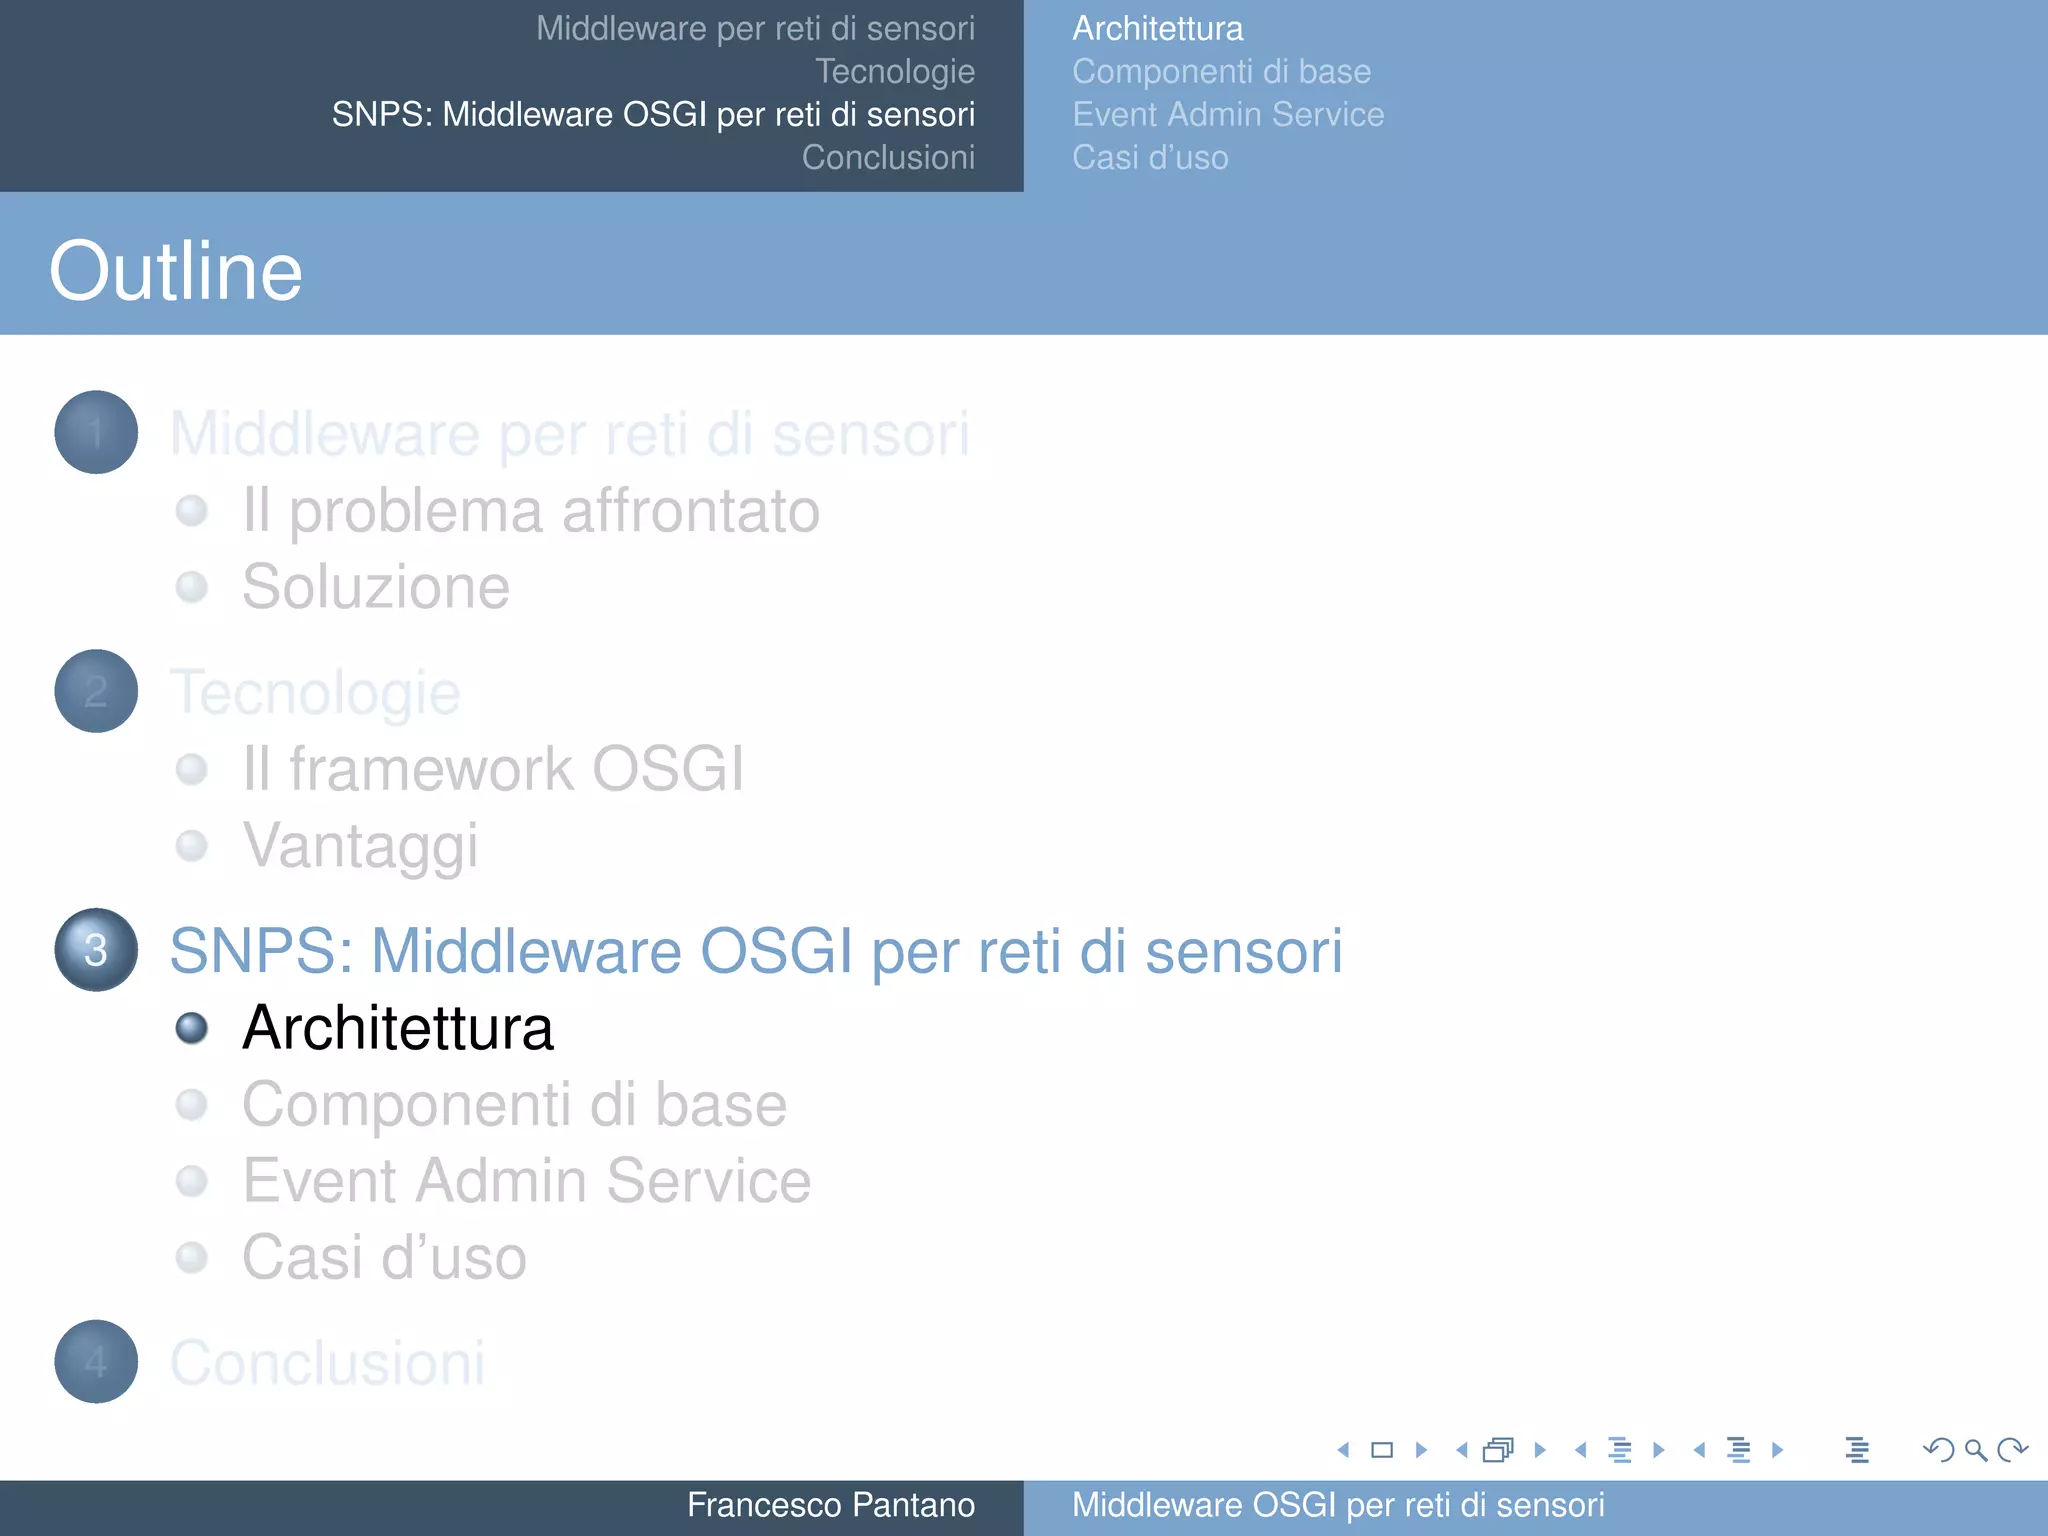Open 'Middleware per reti di sensori' in header navigation
Image resolution: width=2048 pixels, height=1536 pixels.
pos(755,29)
